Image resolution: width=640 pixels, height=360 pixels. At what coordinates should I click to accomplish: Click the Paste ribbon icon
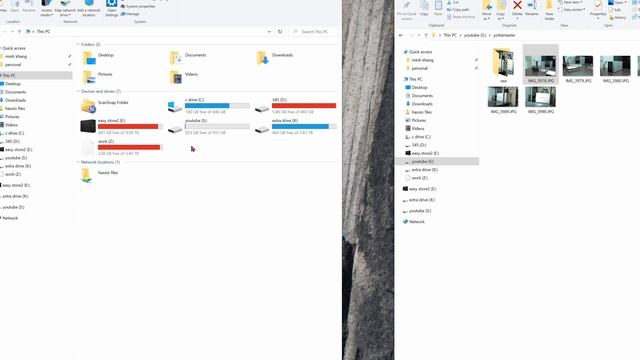click(438, 8)
